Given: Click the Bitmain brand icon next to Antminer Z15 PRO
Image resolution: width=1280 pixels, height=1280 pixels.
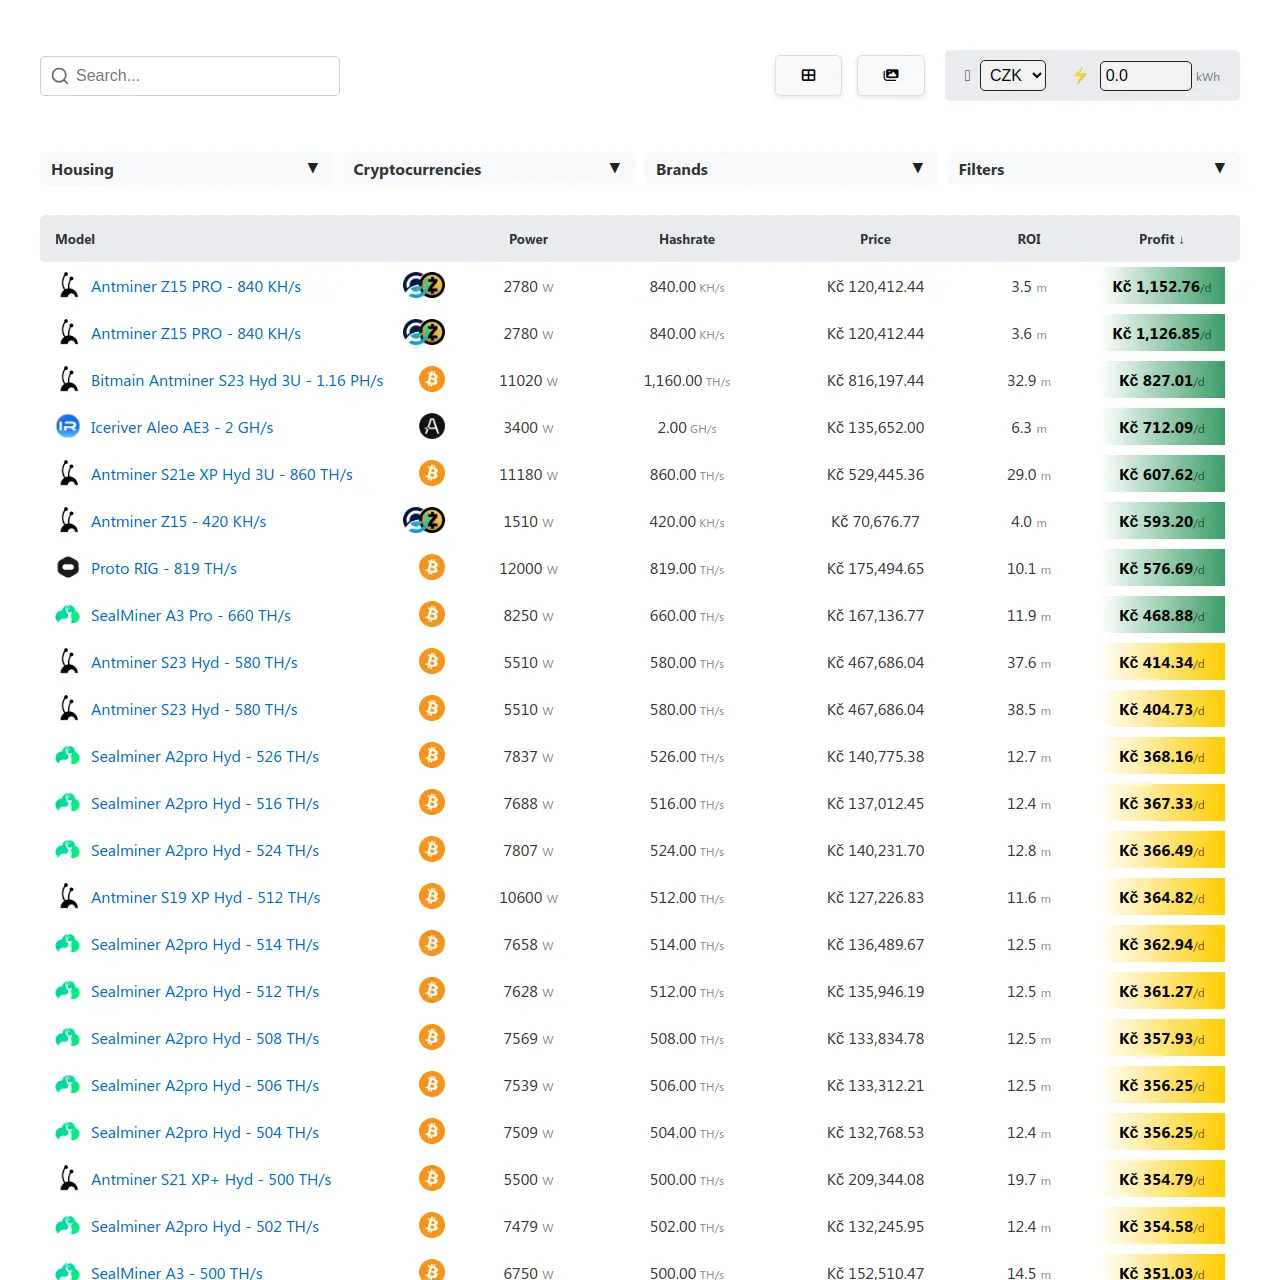Looking at the screenshot, I should 67,285.
